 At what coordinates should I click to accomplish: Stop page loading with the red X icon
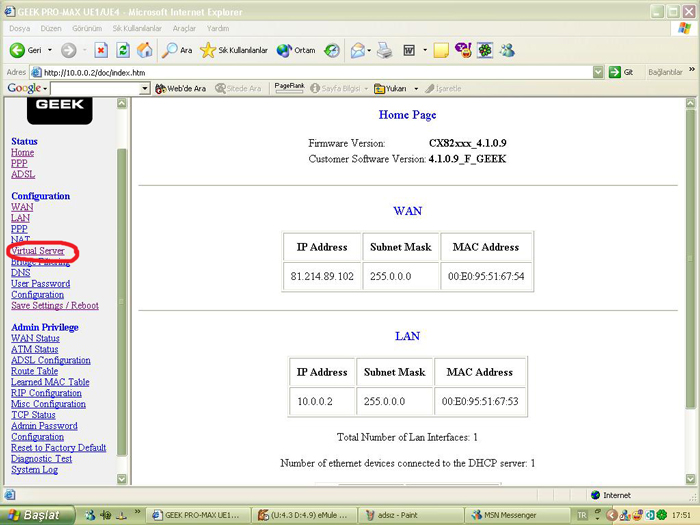[101, 50]
